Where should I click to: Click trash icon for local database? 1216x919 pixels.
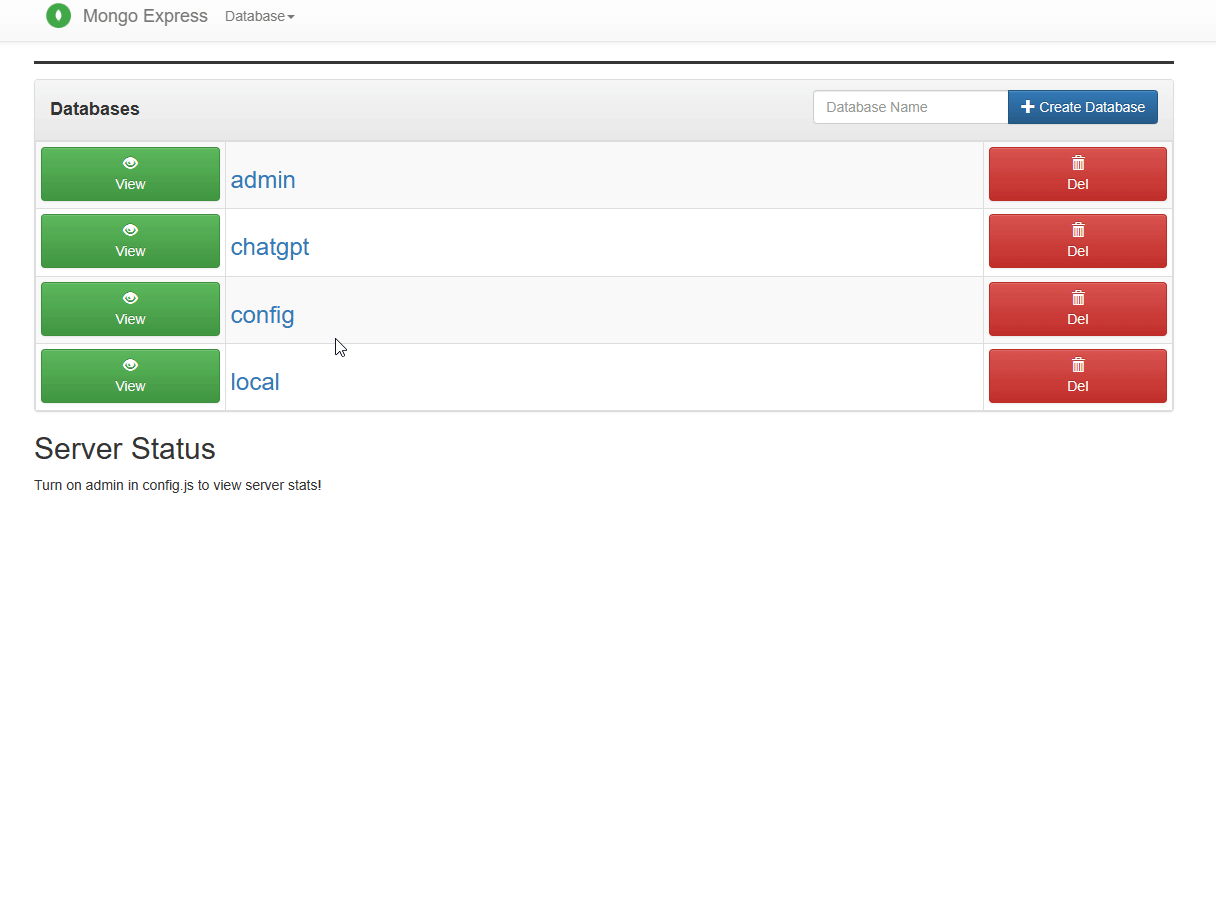(x=1078, y=365)
